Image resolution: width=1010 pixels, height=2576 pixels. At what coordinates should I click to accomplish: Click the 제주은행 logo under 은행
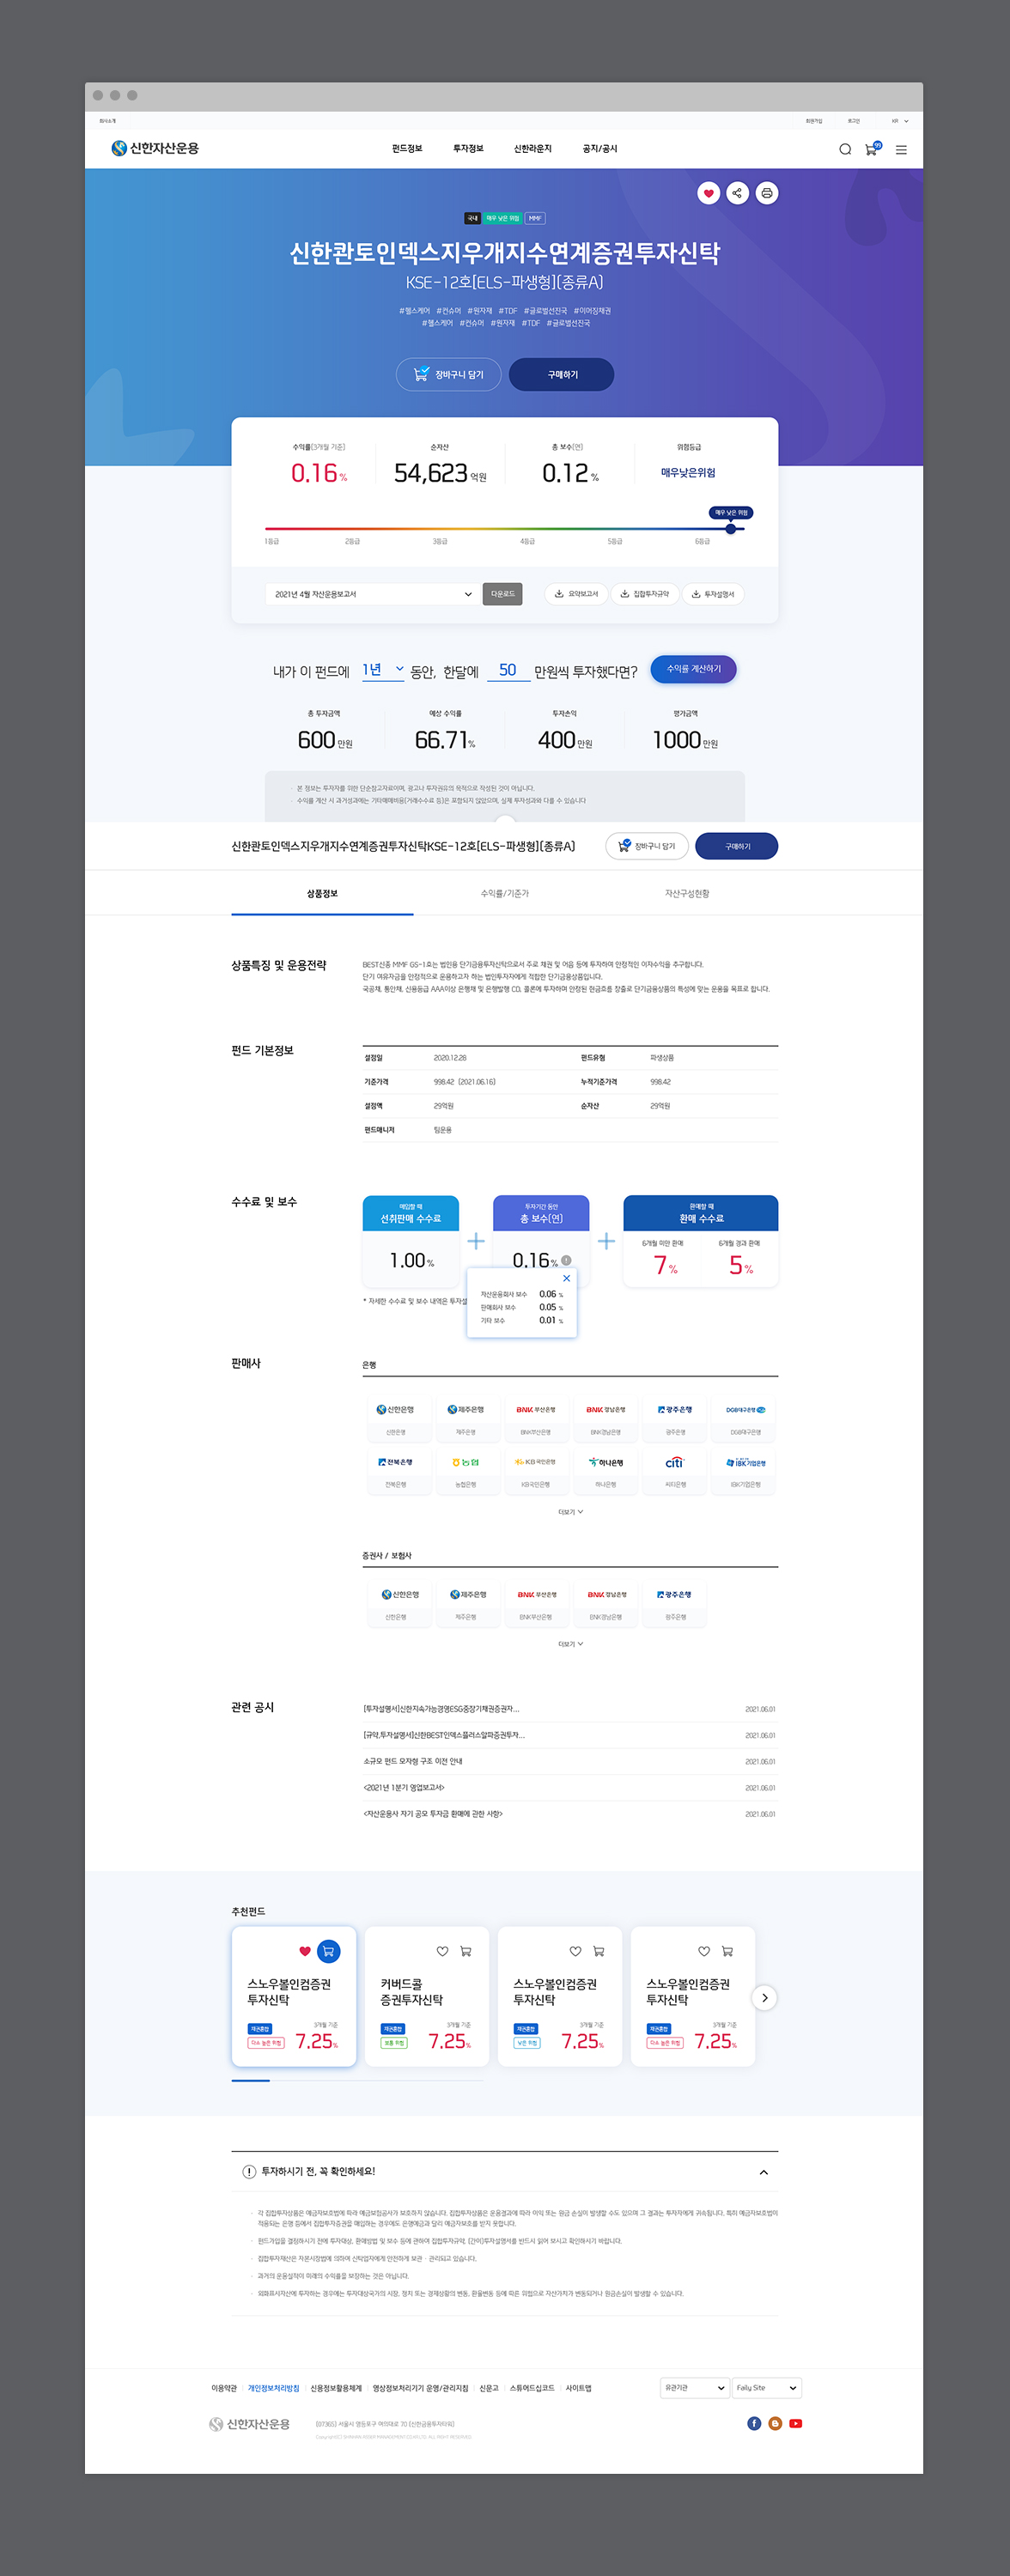[466, 1410]
